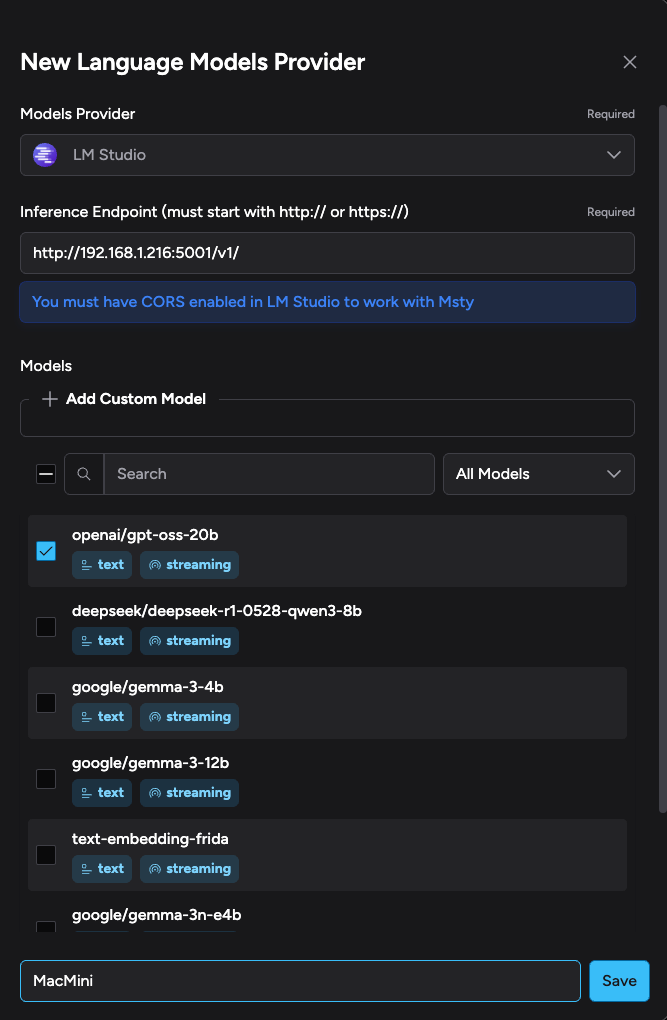Click the streaming tag on google/gemma-3-12b
Viewport: 667px width, 1020px height.
click(189, 793)
